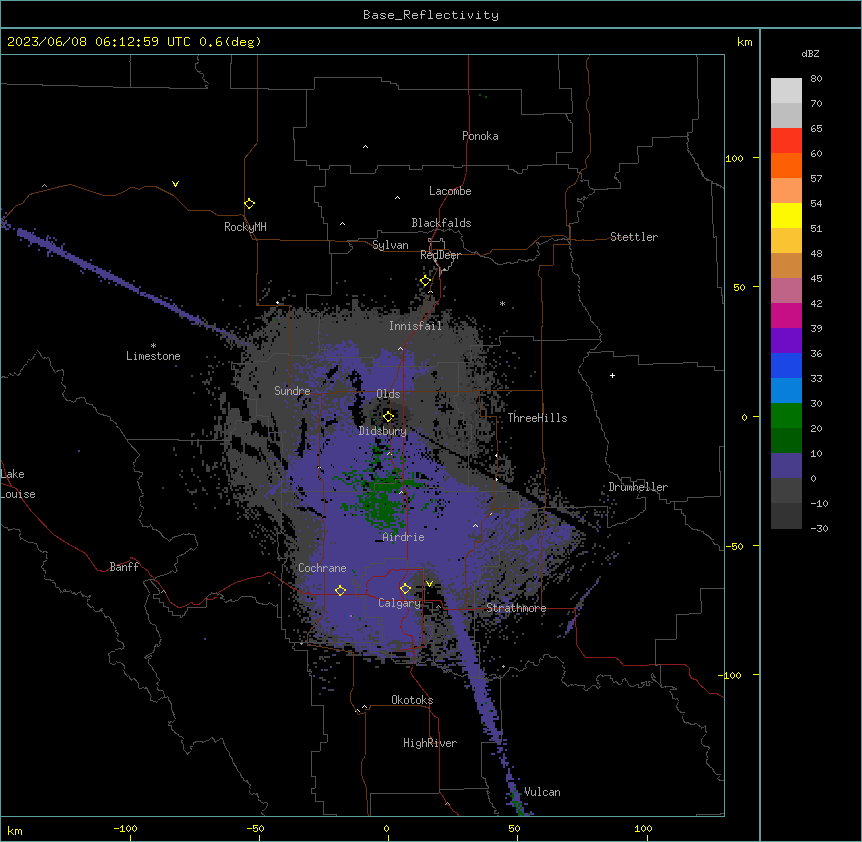862x842 pixels.
Task: Click the -50 tick on the bottom axis
Action: [x=256, y=829]
